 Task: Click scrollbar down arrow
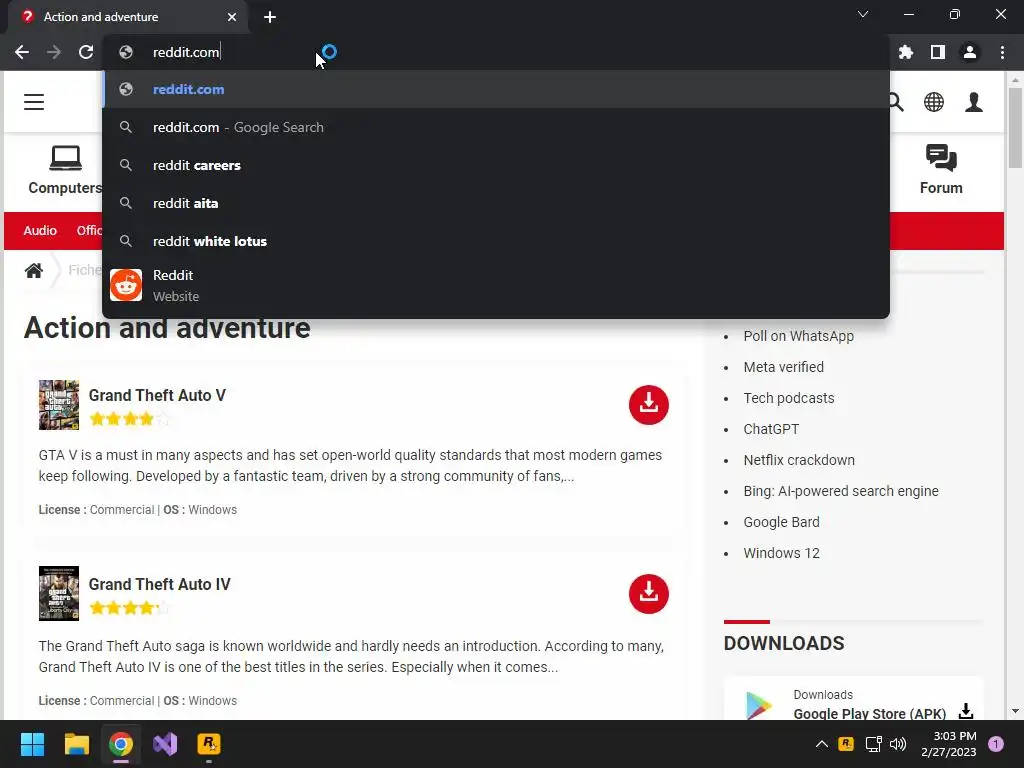[1015, 711]
